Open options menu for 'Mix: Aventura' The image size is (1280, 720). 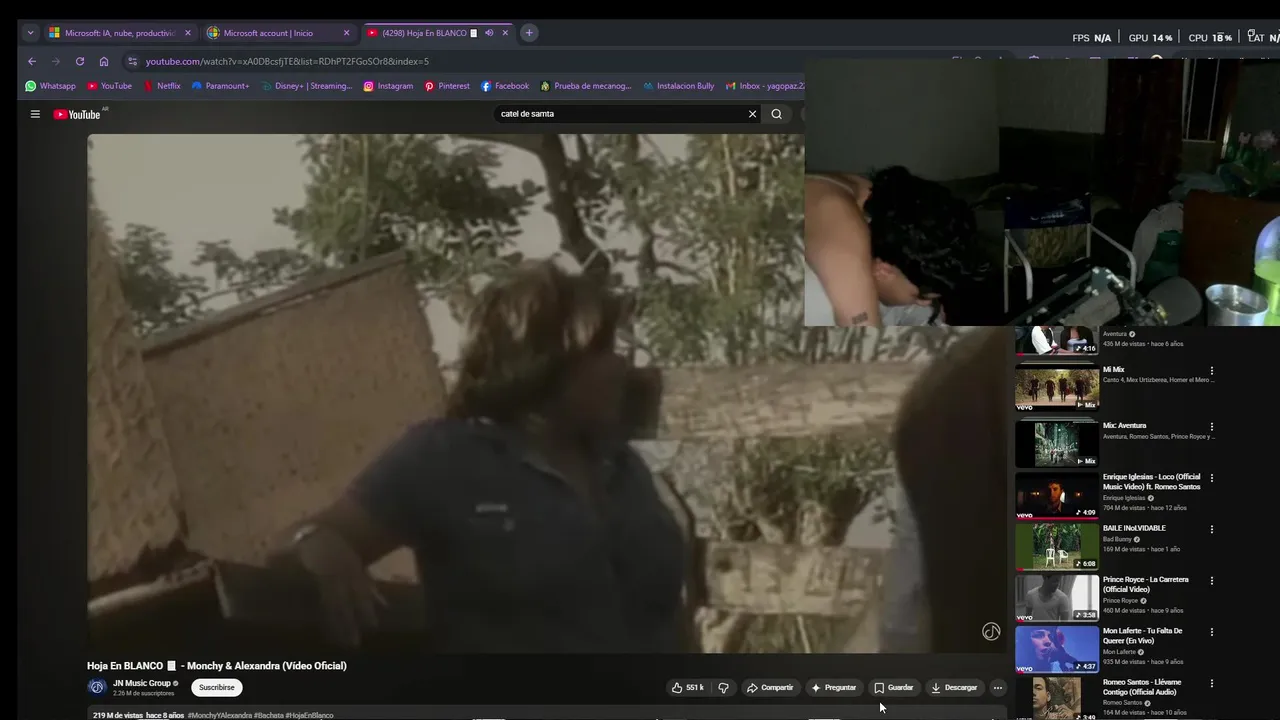pyautogui.click(x=1212, y=427)
